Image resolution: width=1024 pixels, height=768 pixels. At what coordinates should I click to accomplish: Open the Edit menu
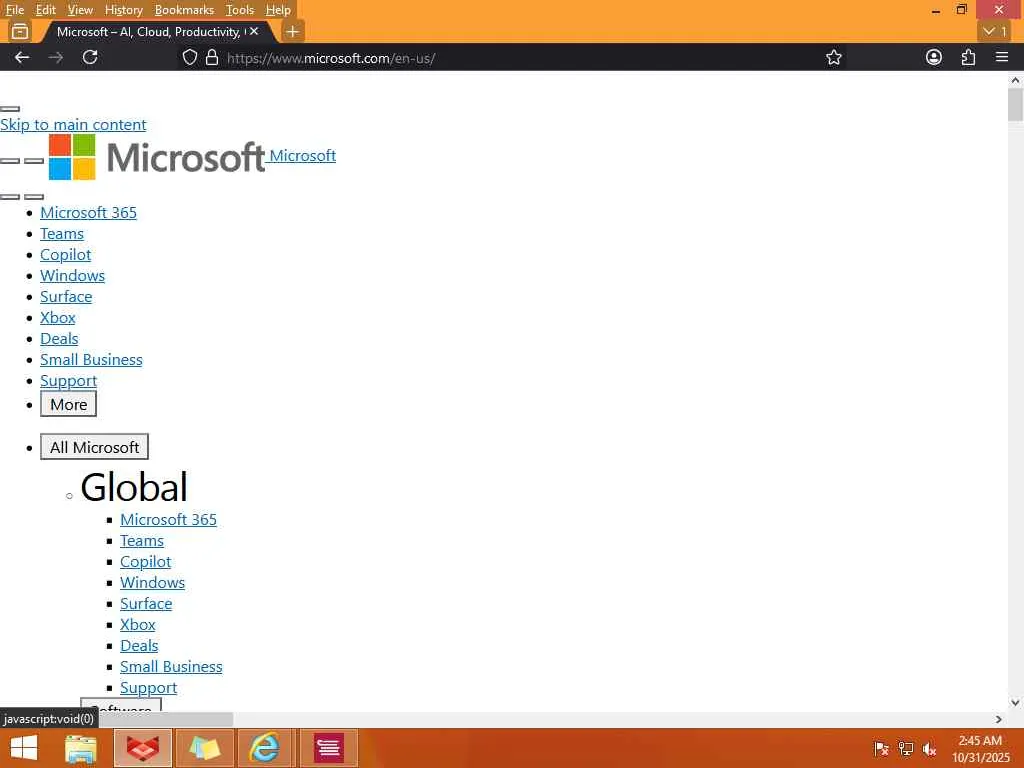coord(46,10)
